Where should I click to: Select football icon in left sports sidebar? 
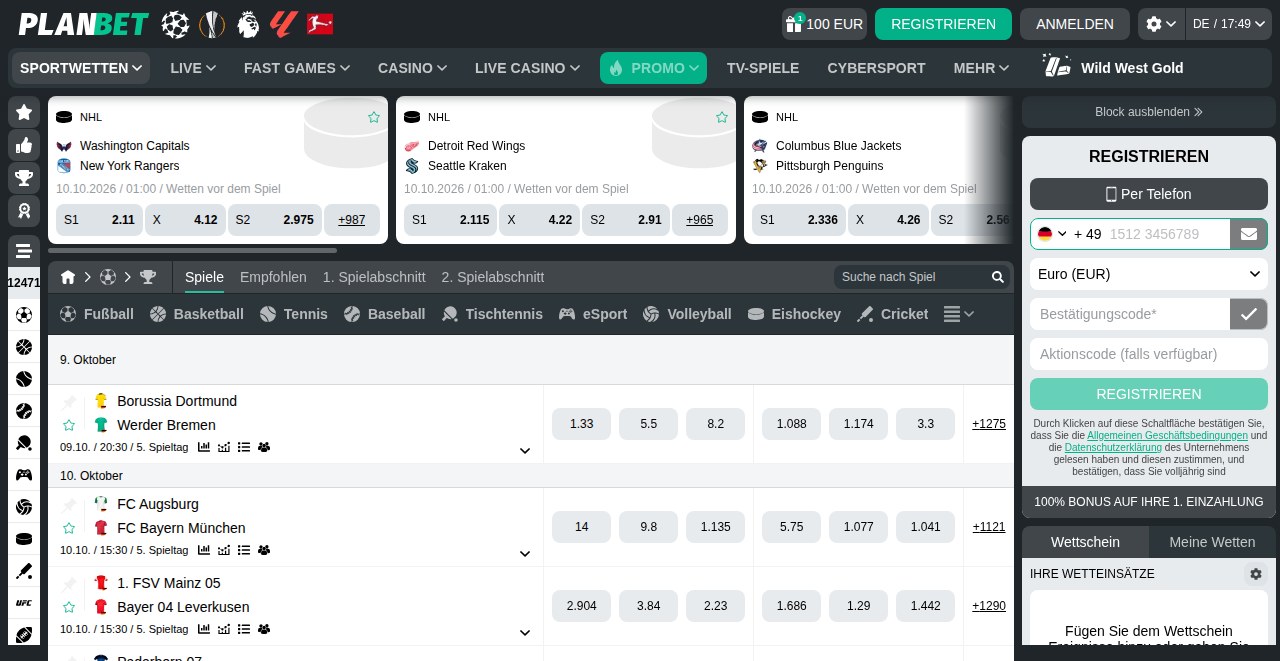[24, 315]
